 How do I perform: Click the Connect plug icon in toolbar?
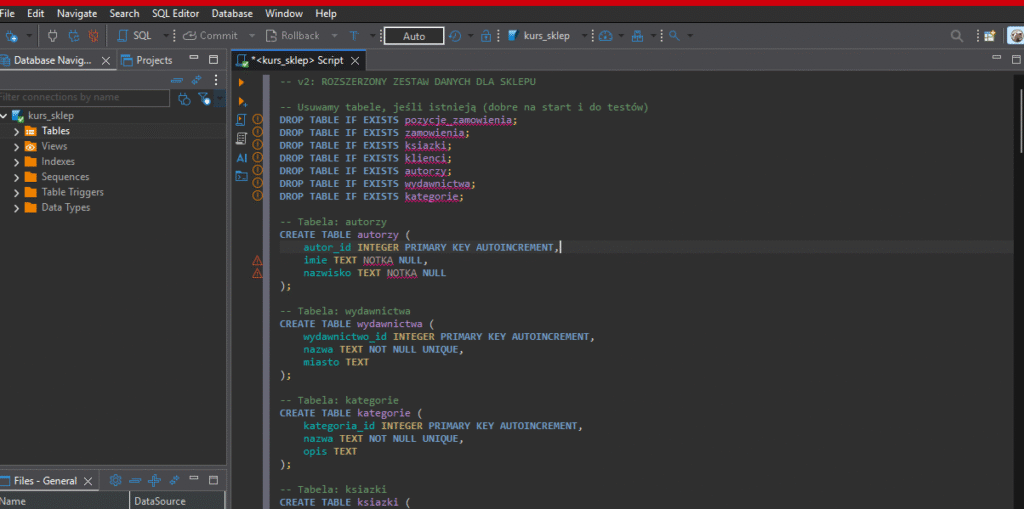click(x=54, y=36)
